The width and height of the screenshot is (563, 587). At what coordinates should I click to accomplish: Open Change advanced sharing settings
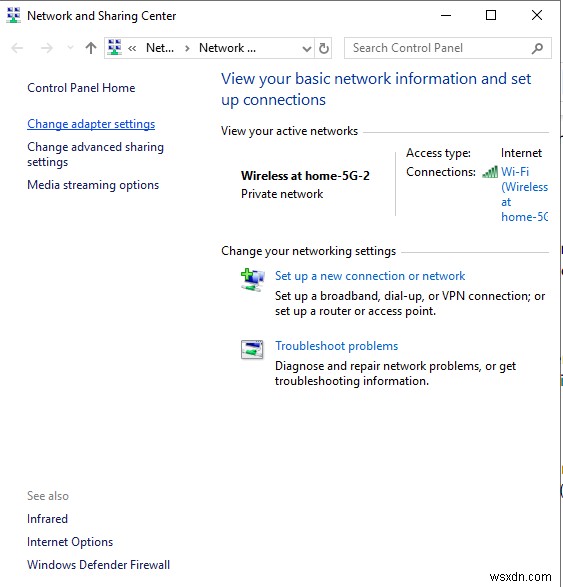95,154
